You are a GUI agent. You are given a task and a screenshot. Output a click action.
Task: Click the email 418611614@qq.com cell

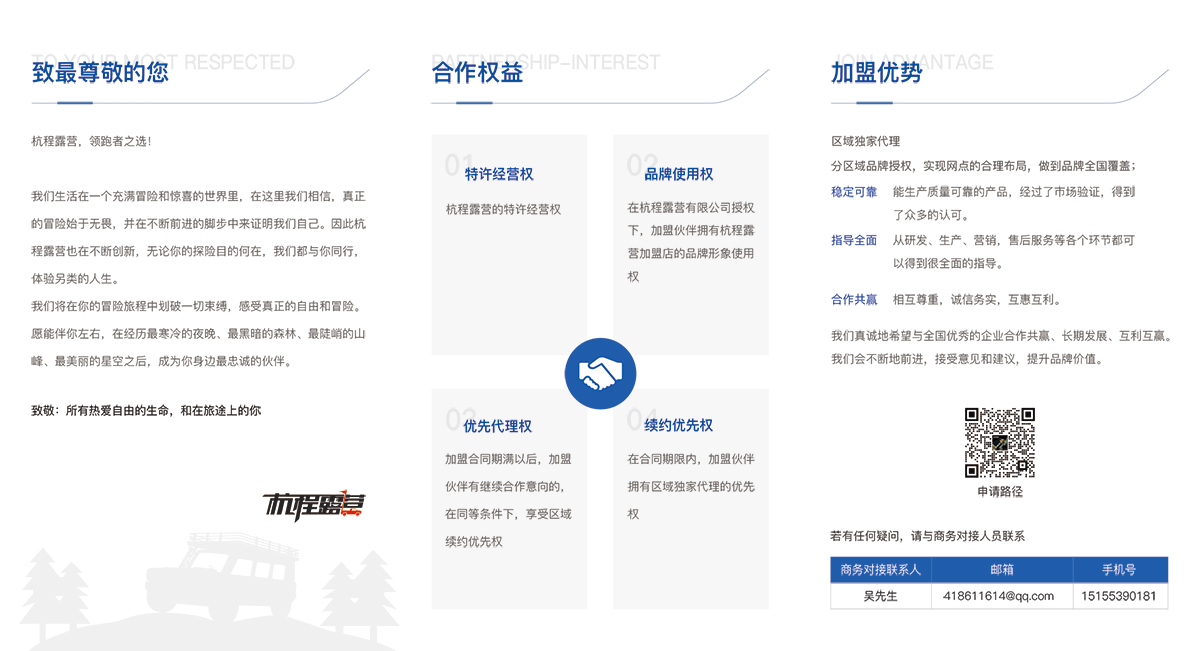pyautogui.click(x=1001, y=596)
